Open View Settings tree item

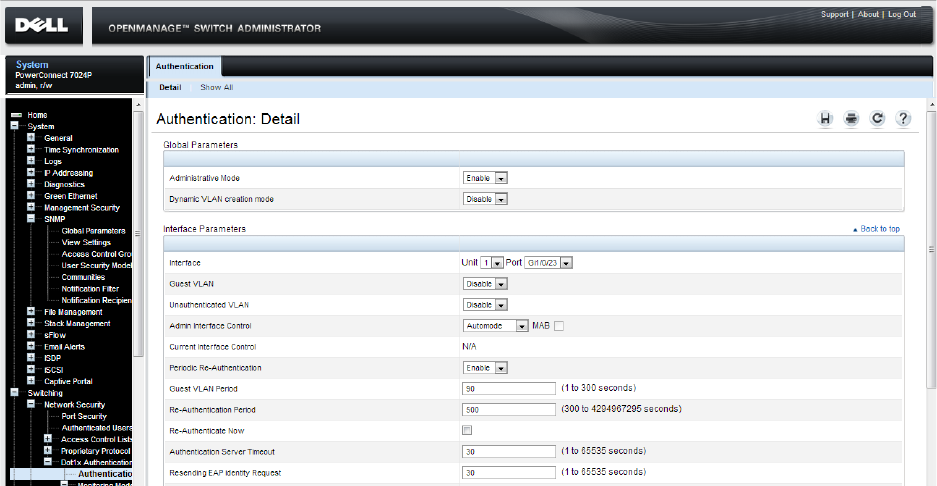tap(86, 242)
